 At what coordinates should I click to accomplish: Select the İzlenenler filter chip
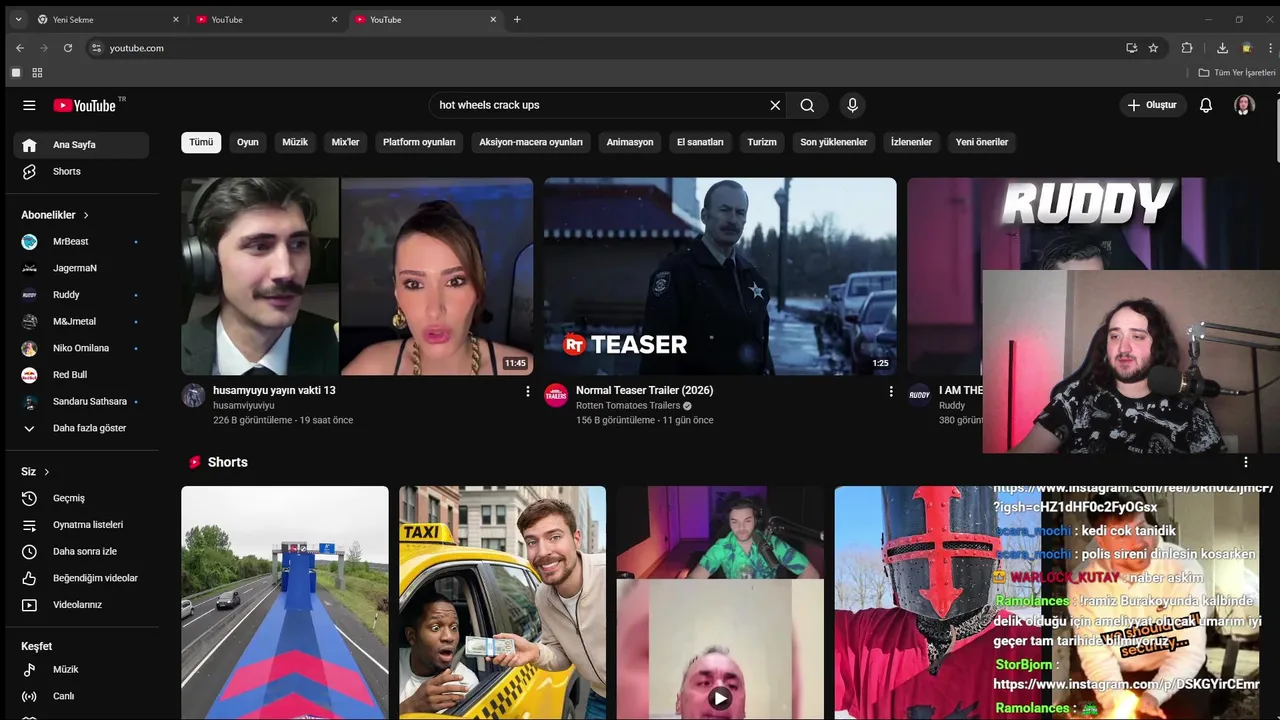click(911, 142)
